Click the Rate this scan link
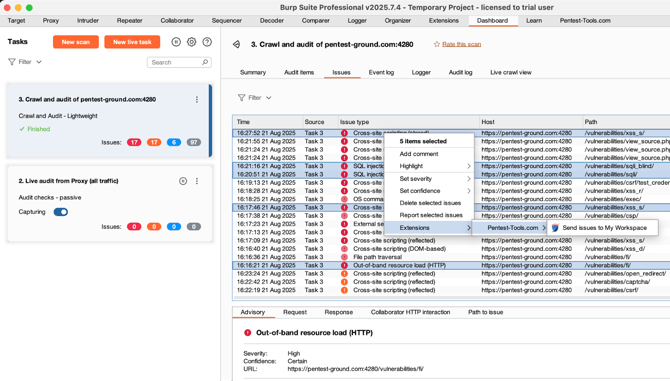The width and height of the screenshot is (670, 381). tap(461, 44)
